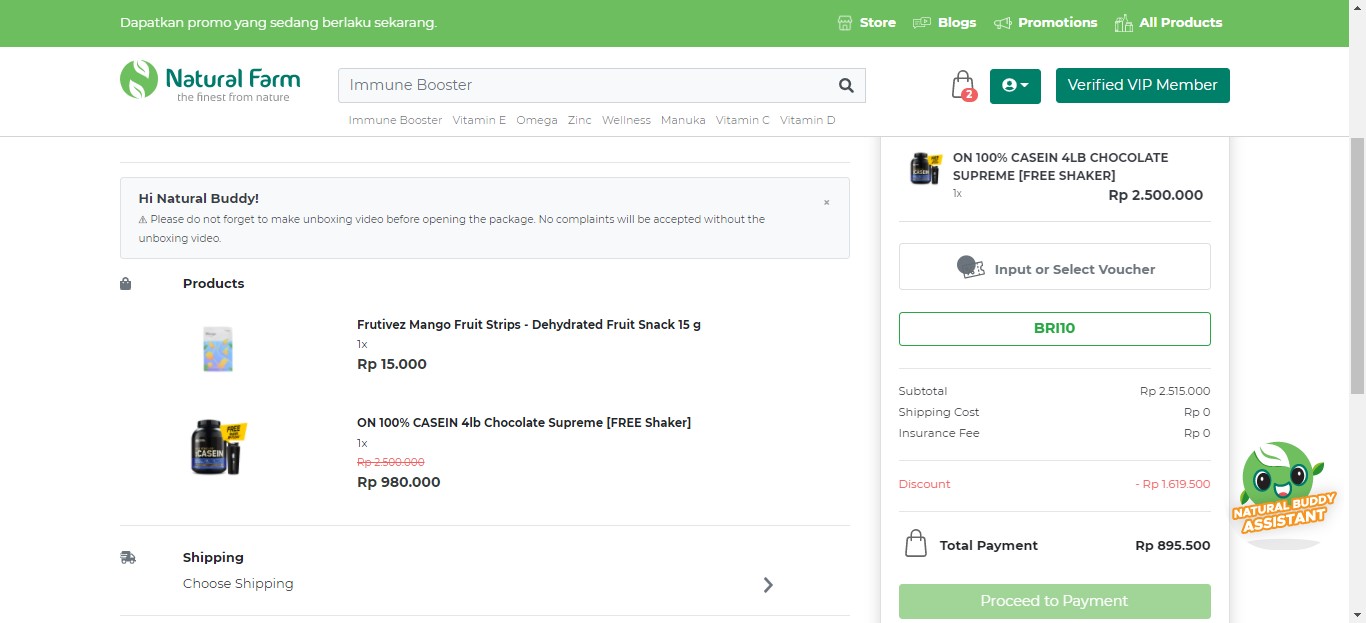Open order summary Casein thumbnail

coord(926,168)
